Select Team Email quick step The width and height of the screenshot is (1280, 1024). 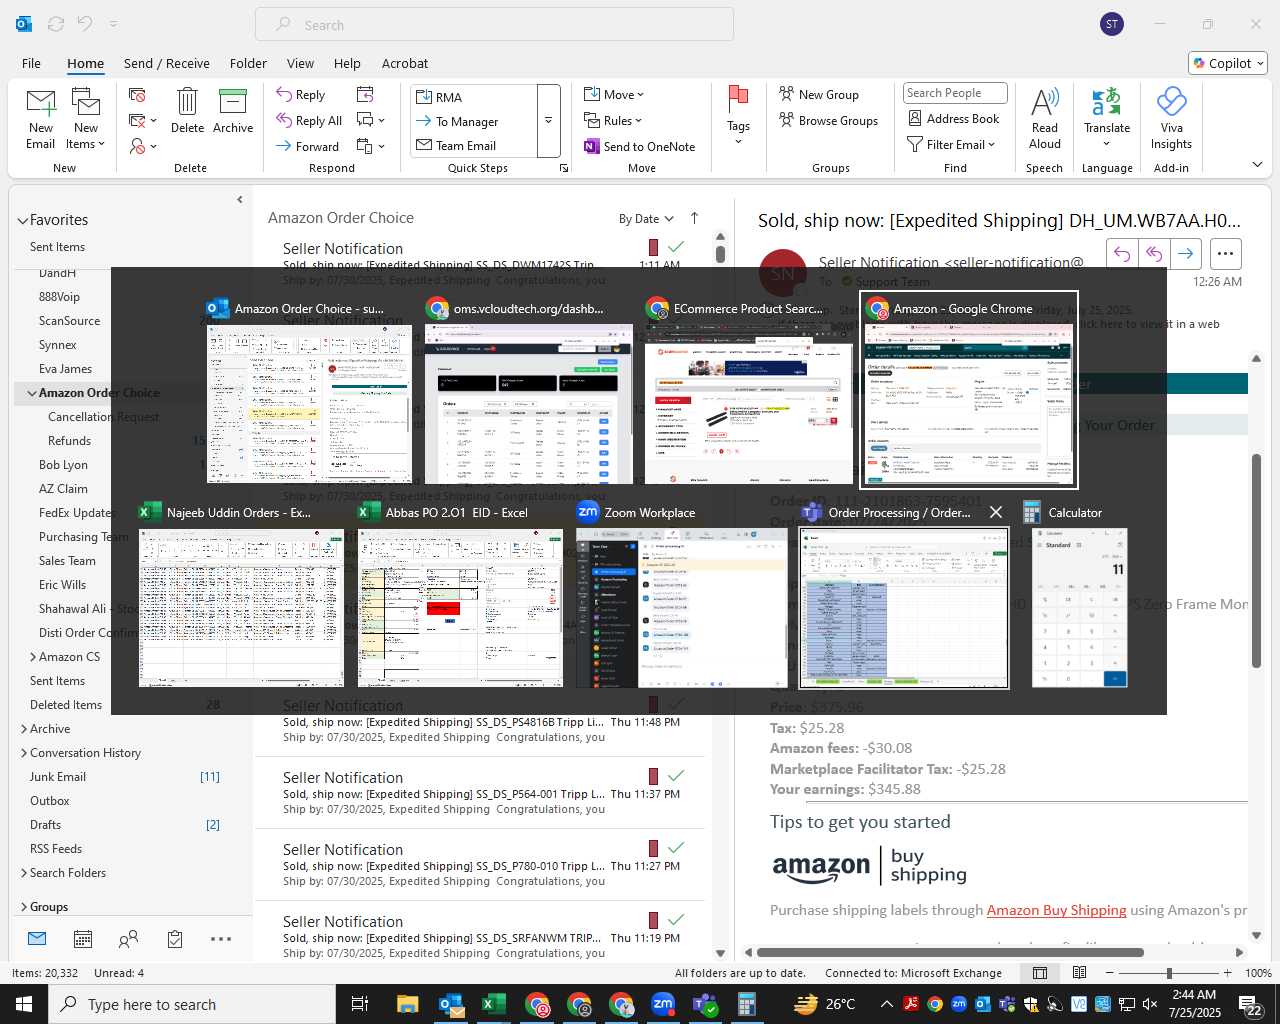(x=456, y=145)
